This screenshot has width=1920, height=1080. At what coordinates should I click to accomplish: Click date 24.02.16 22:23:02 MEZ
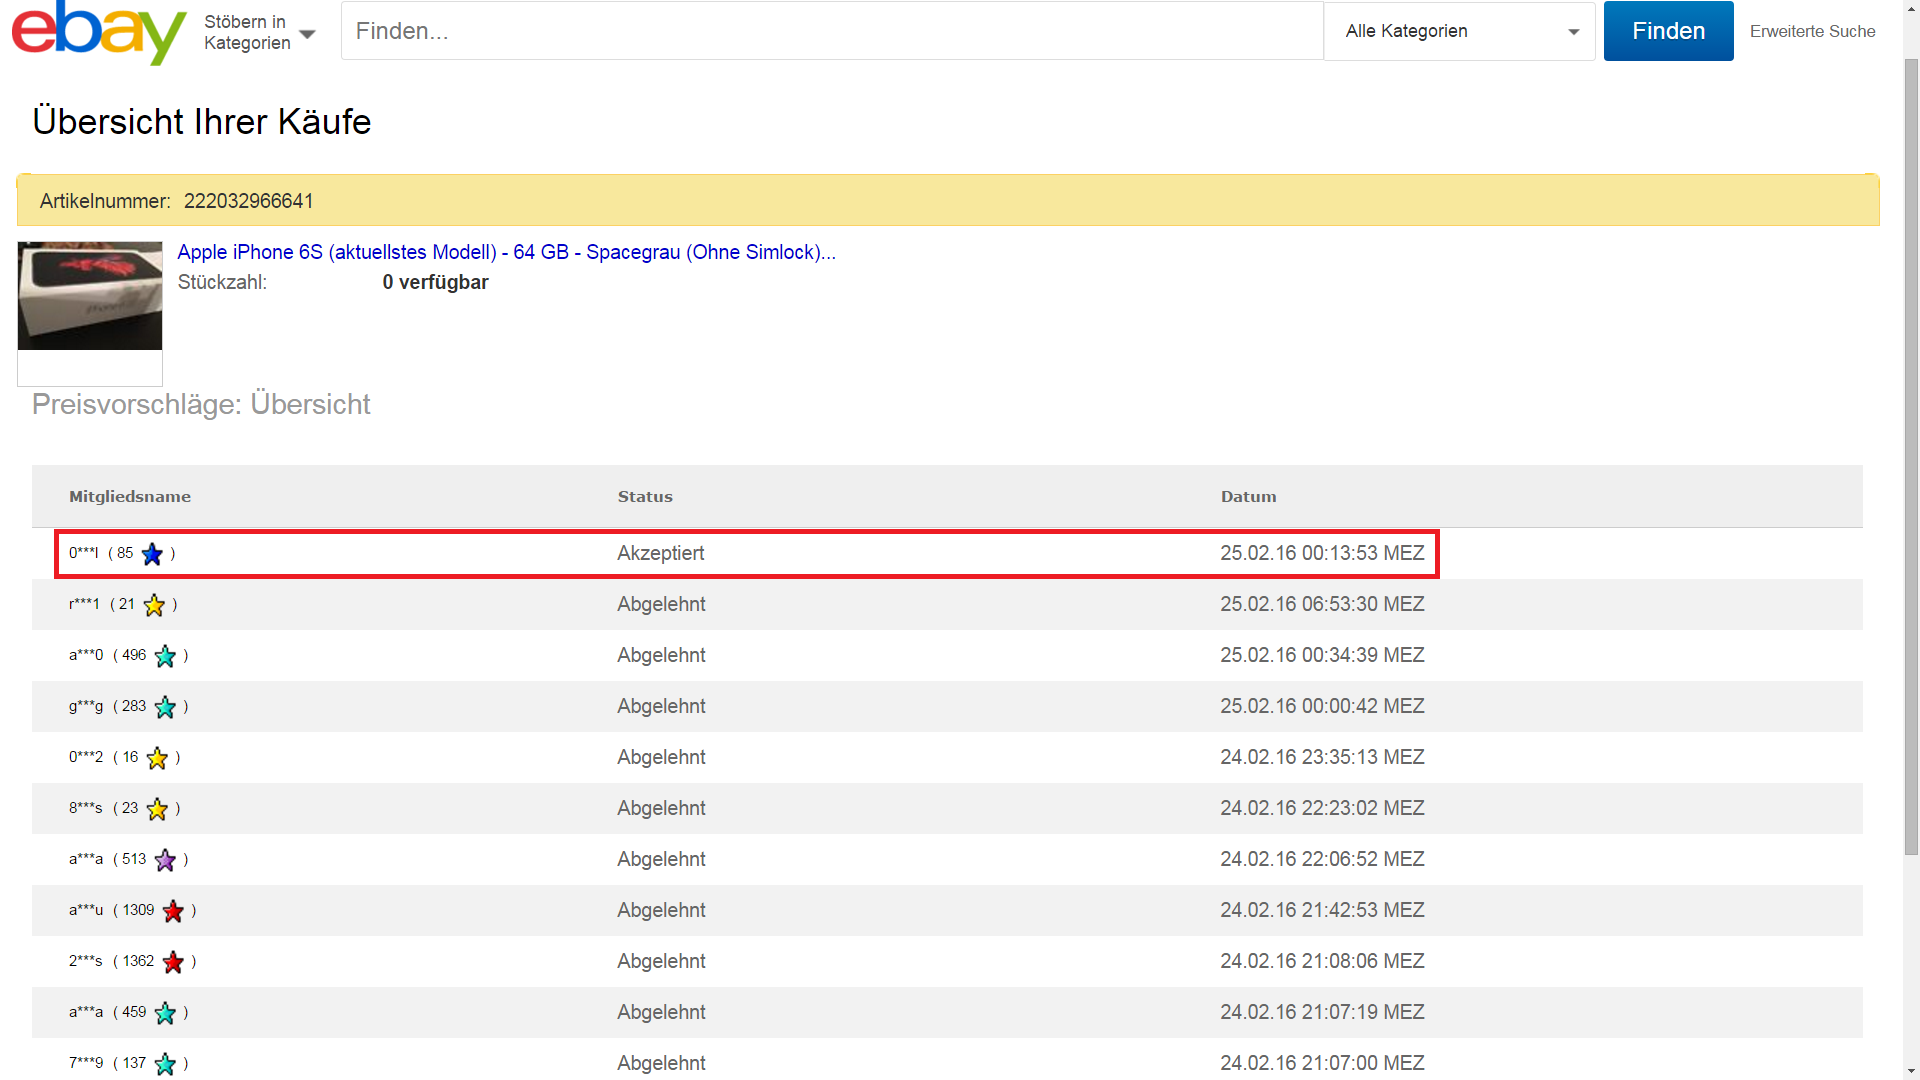click(1322, 808)
